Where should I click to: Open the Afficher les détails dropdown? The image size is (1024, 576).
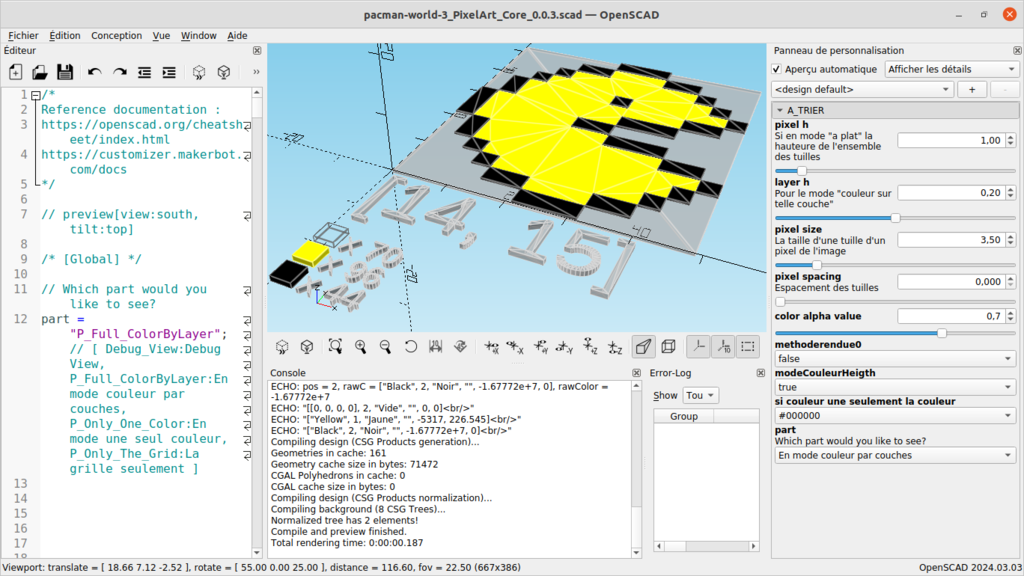pyautogui.click(x=952, y=69)
